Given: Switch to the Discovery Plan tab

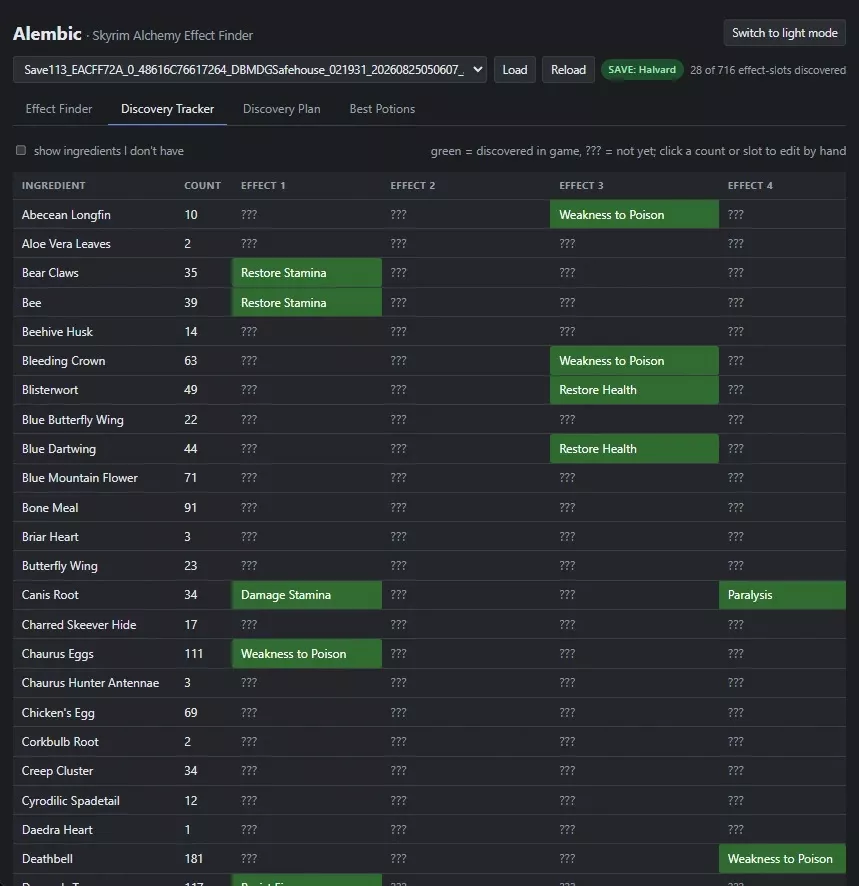Looking at the screenshot, I should [281, 108].
